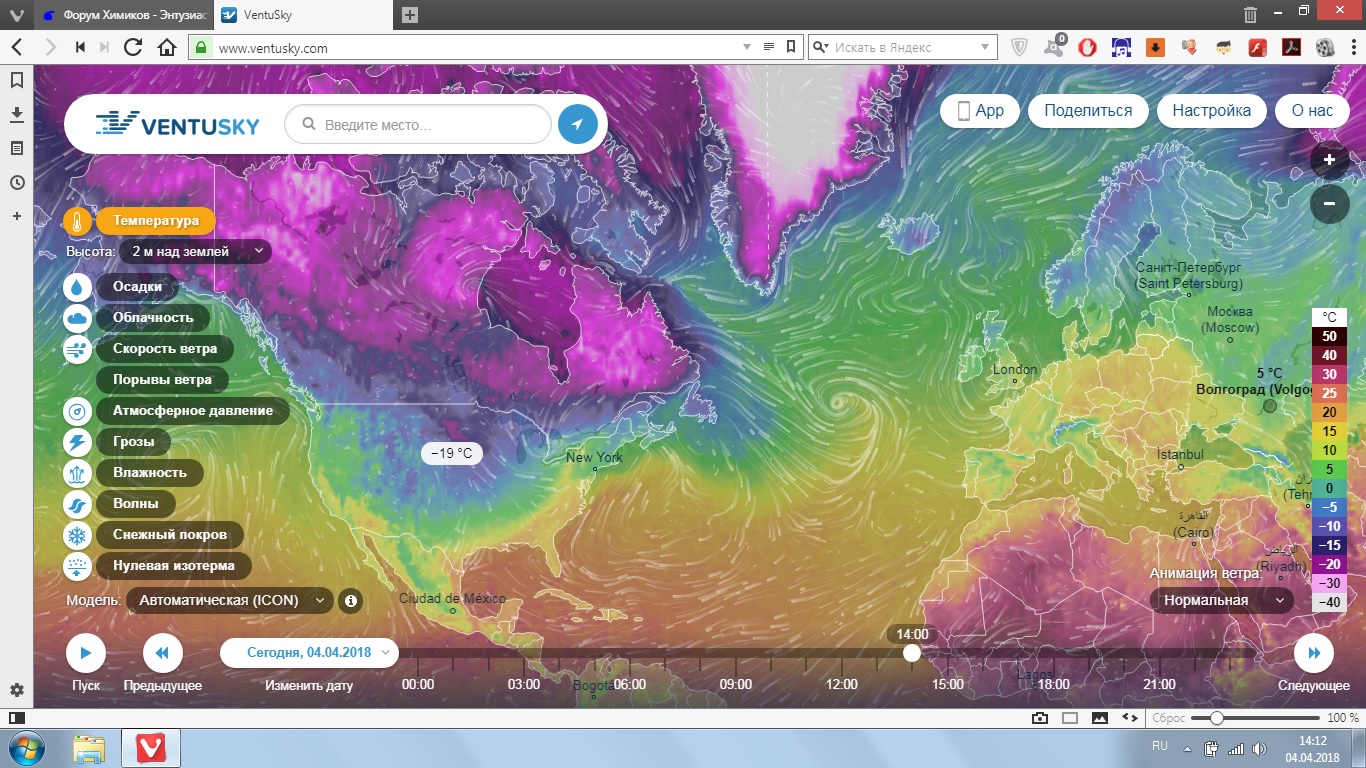The image size is (1366, 768).
Task: Expand the model dropdown Автоматическая (ICON)
Action: point(230,601)
